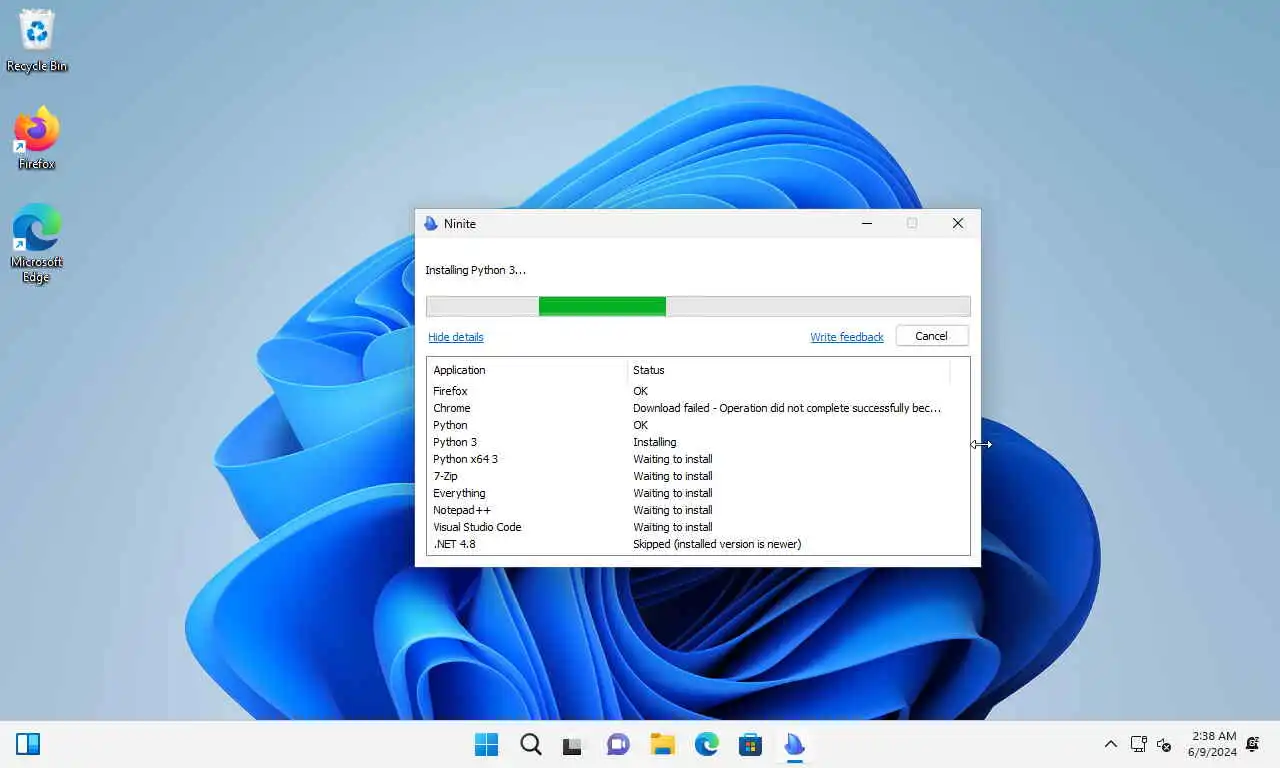The width and height of the screenshot is (1280, 768).
Task: Open Task View on the taskbar
Action: [573, 744]
